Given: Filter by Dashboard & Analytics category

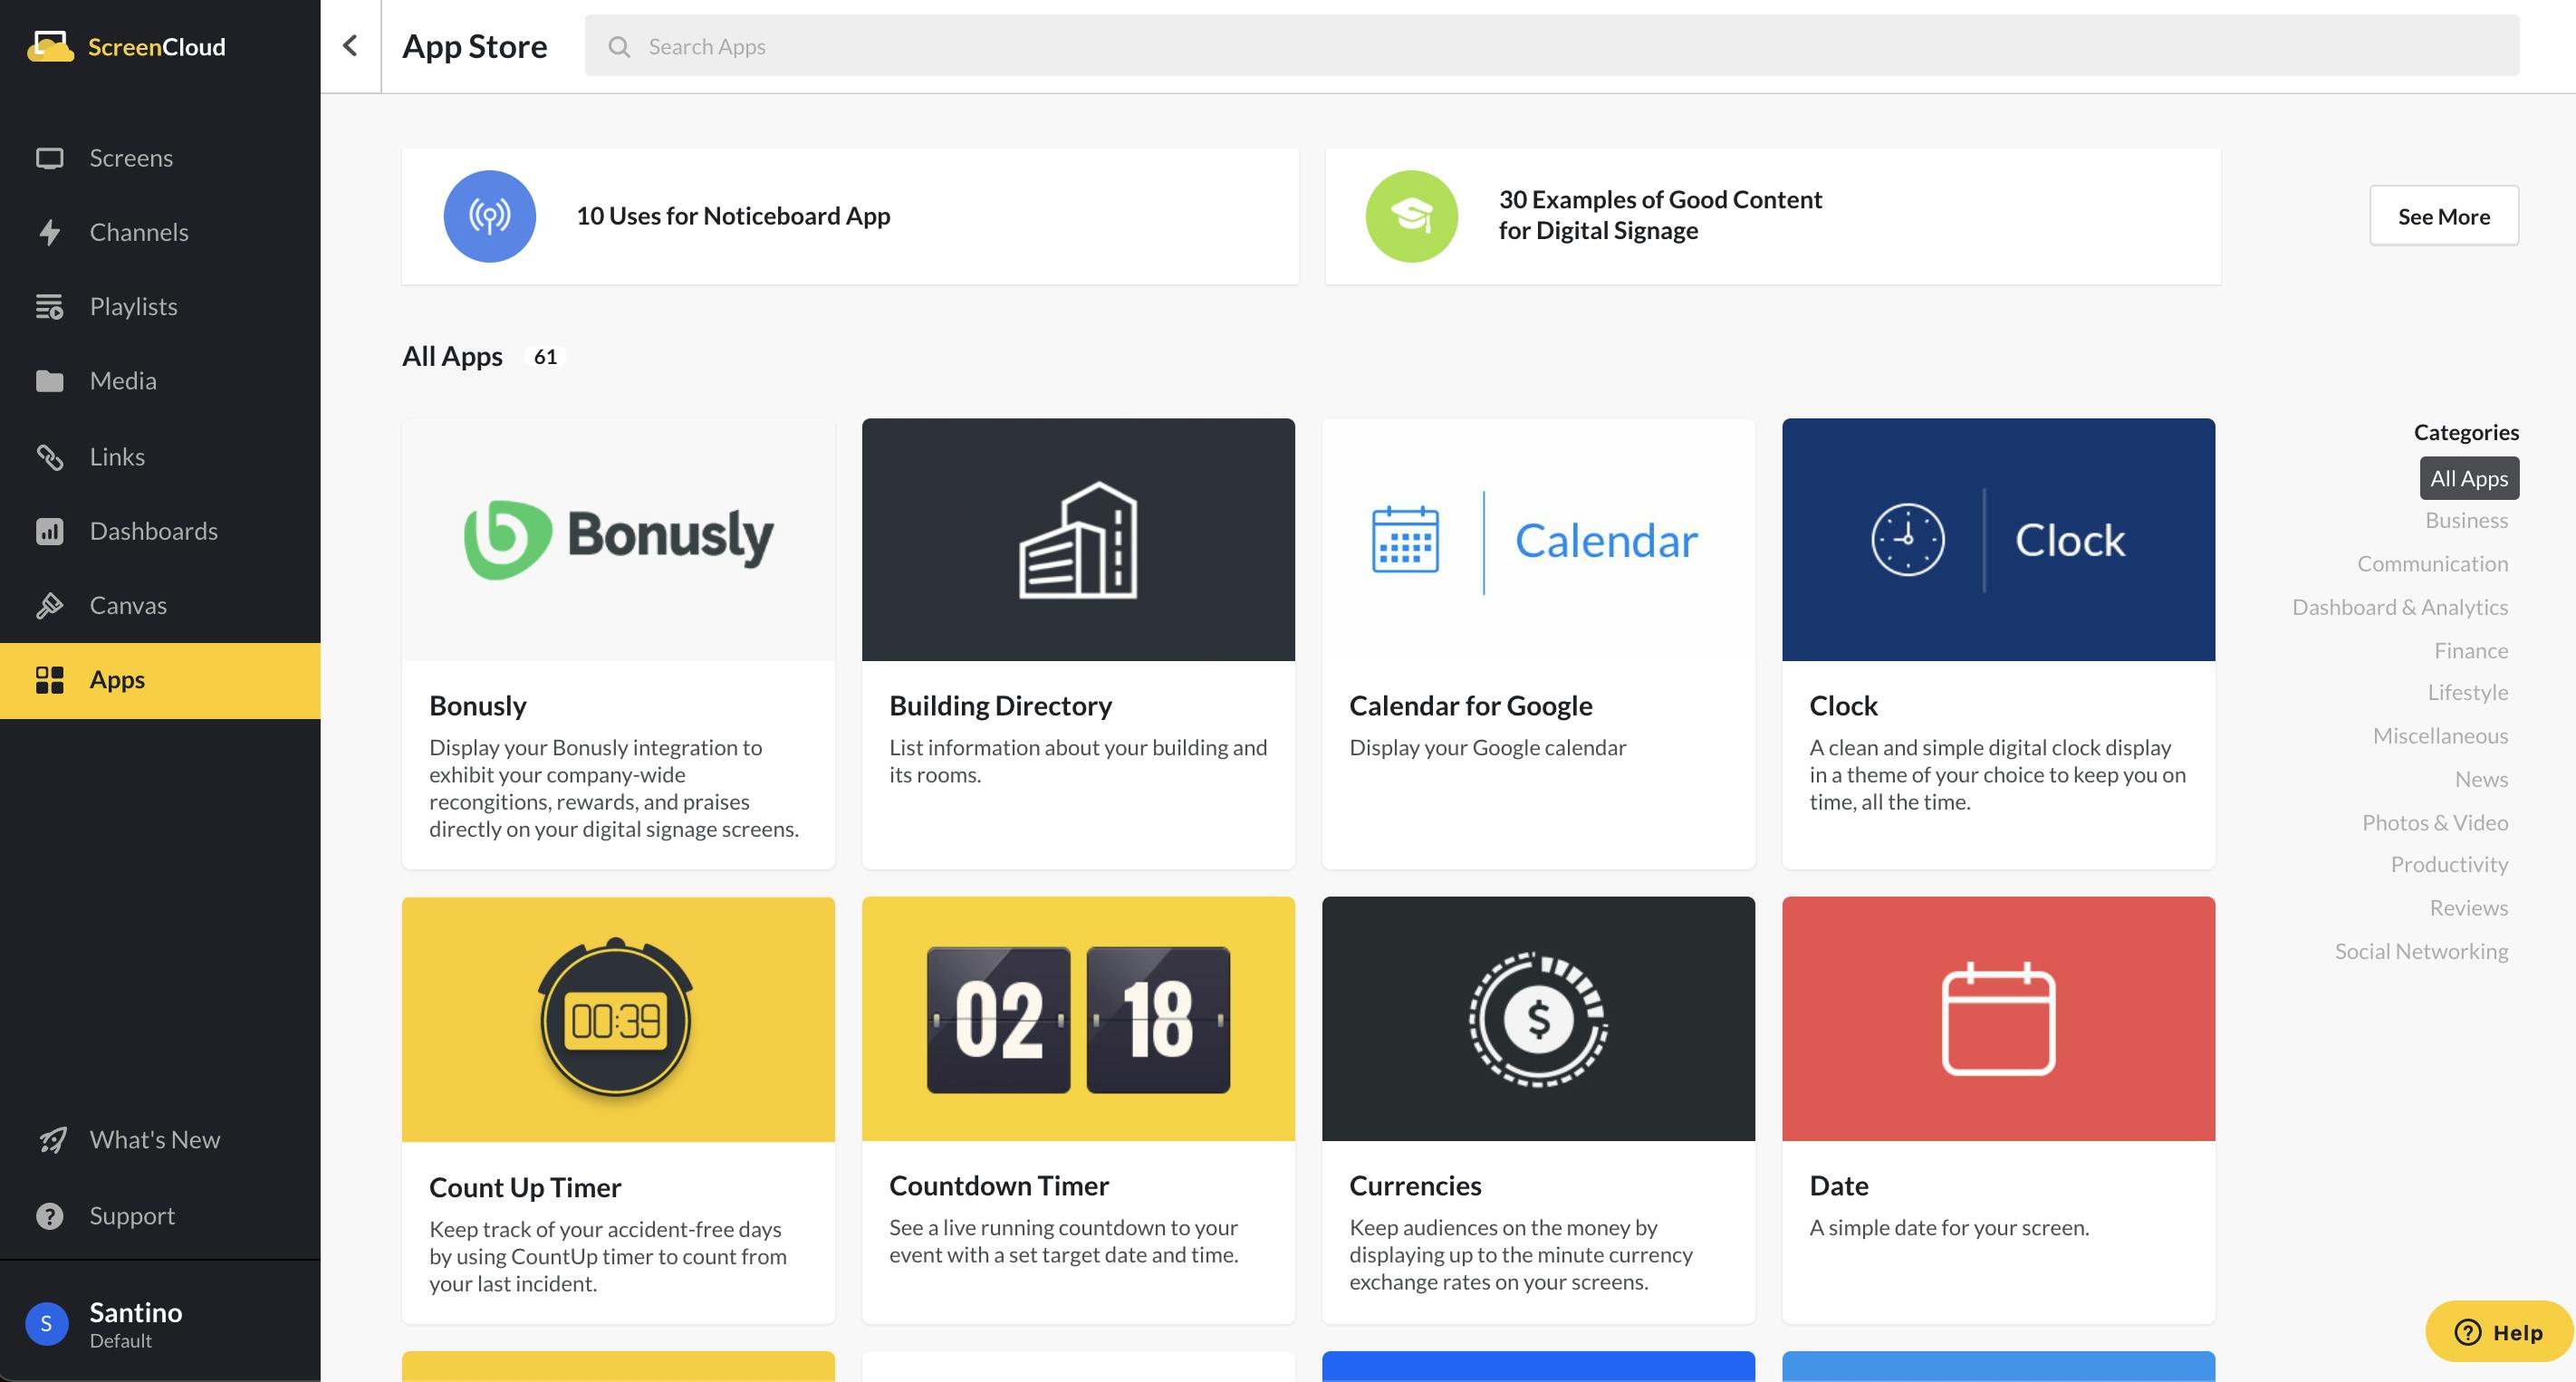Looking at the screenshot, I should [x=2400, y=607].
